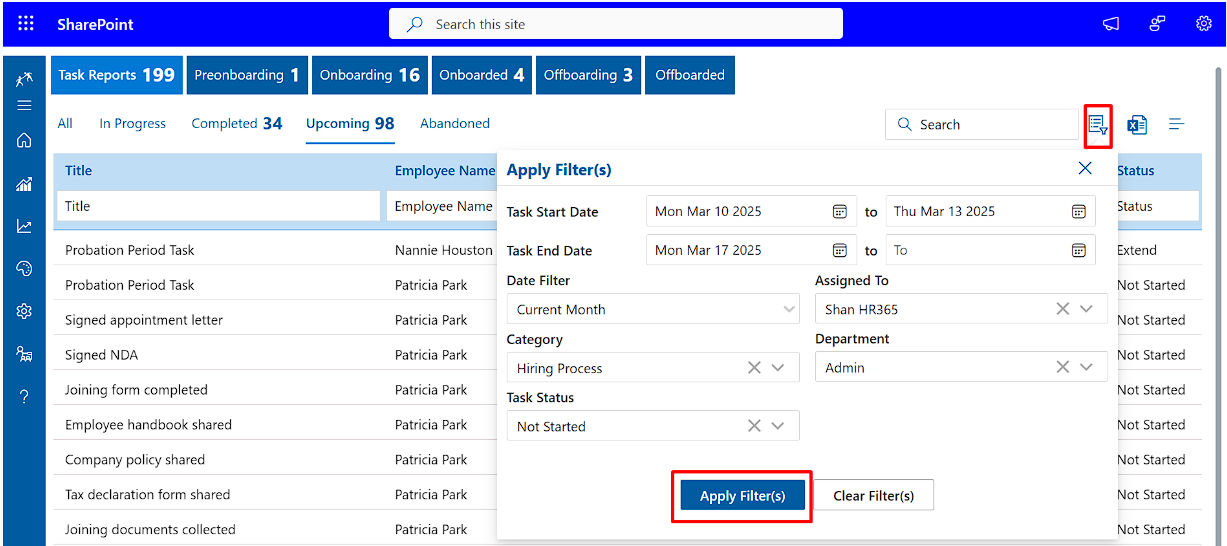Open calendar picker for Task End Date To field
1227x546 pixels.
pos(1079,250)
